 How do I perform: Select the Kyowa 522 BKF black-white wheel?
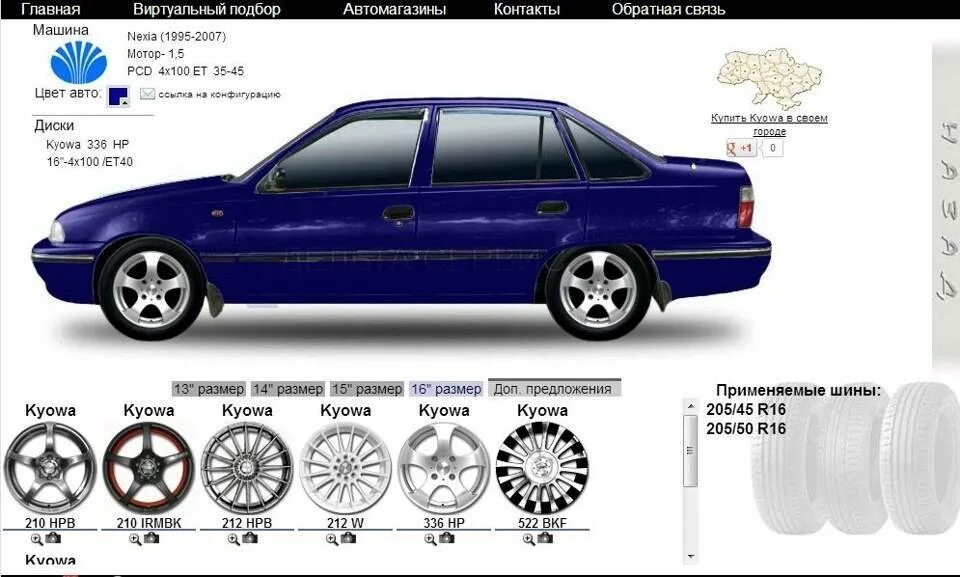[542, 468]
